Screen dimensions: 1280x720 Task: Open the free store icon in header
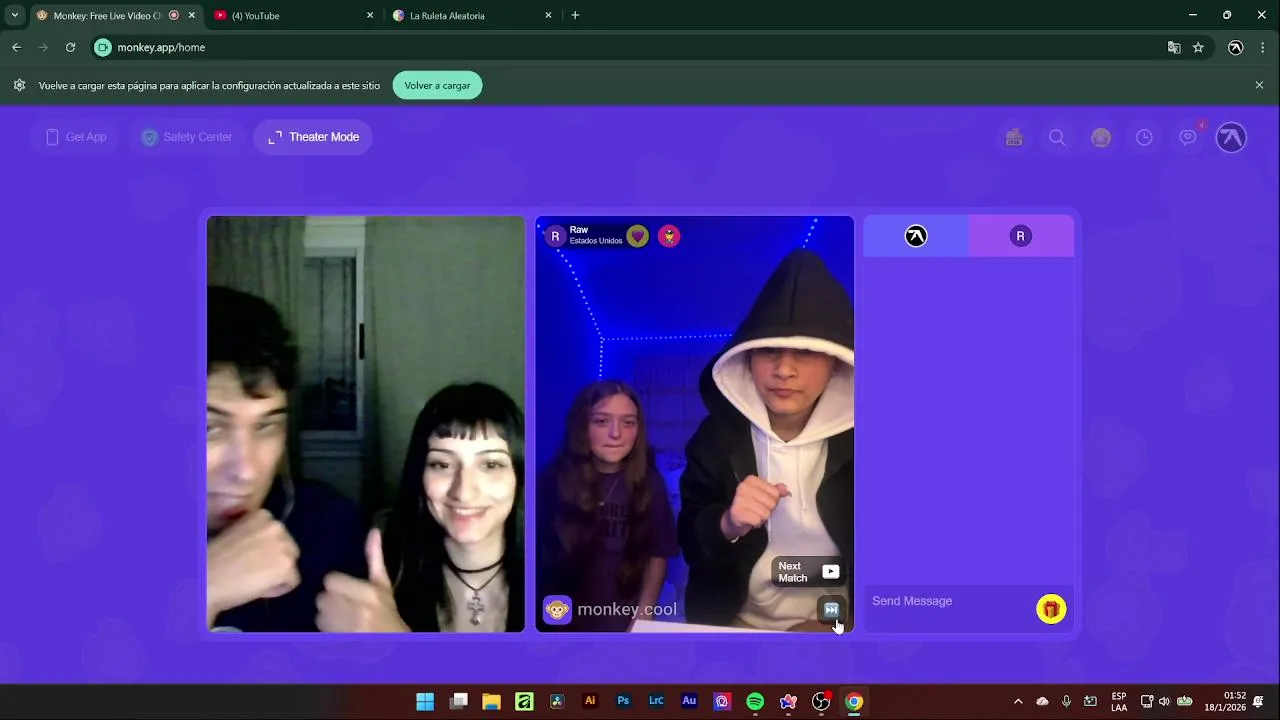tap(1014, 138)
